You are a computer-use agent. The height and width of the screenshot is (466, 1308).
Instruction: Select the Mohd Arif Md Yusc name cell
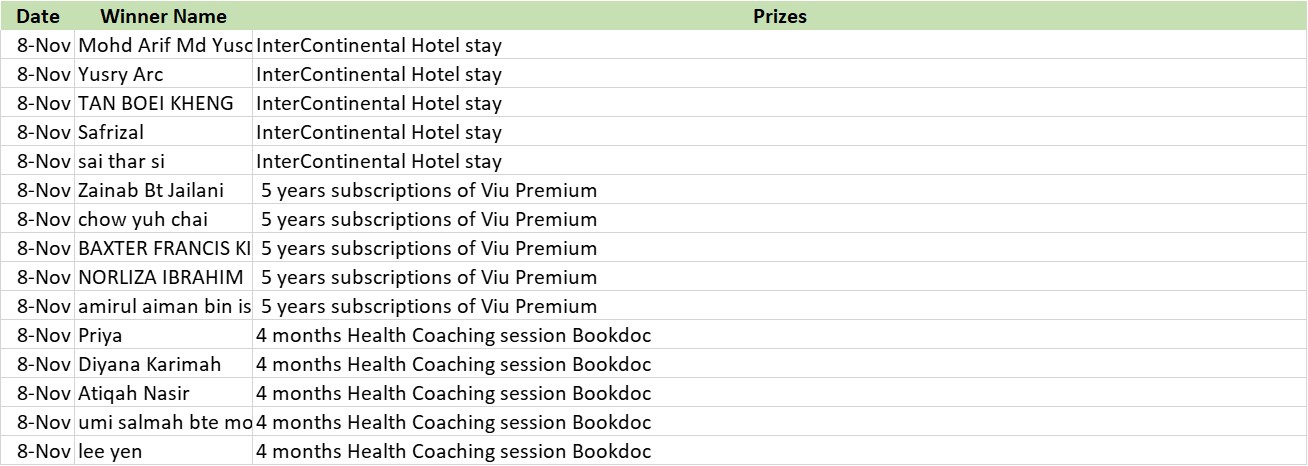pos(163,45)
